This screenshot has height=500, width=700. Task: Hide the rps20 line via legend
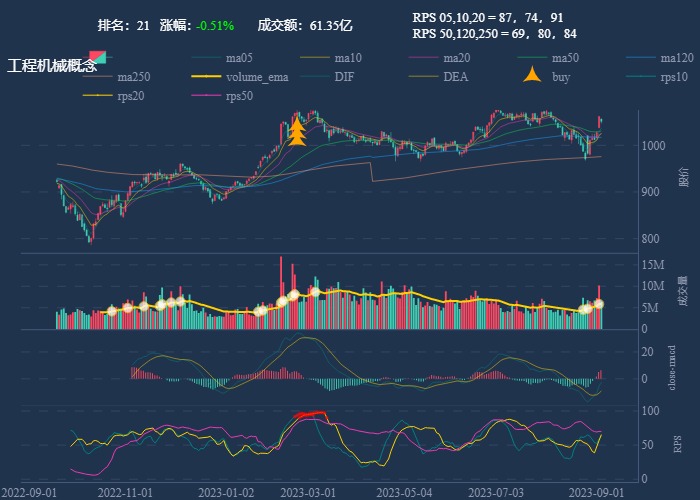[116, 95]
